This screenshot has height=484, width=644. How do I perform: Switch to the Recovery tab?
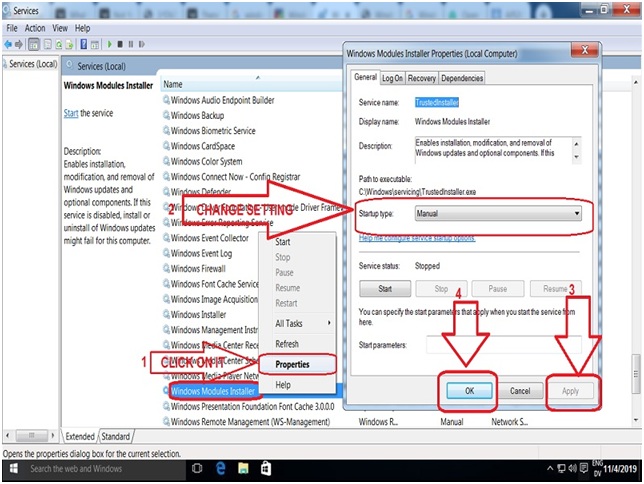click(x=422, y=78)
